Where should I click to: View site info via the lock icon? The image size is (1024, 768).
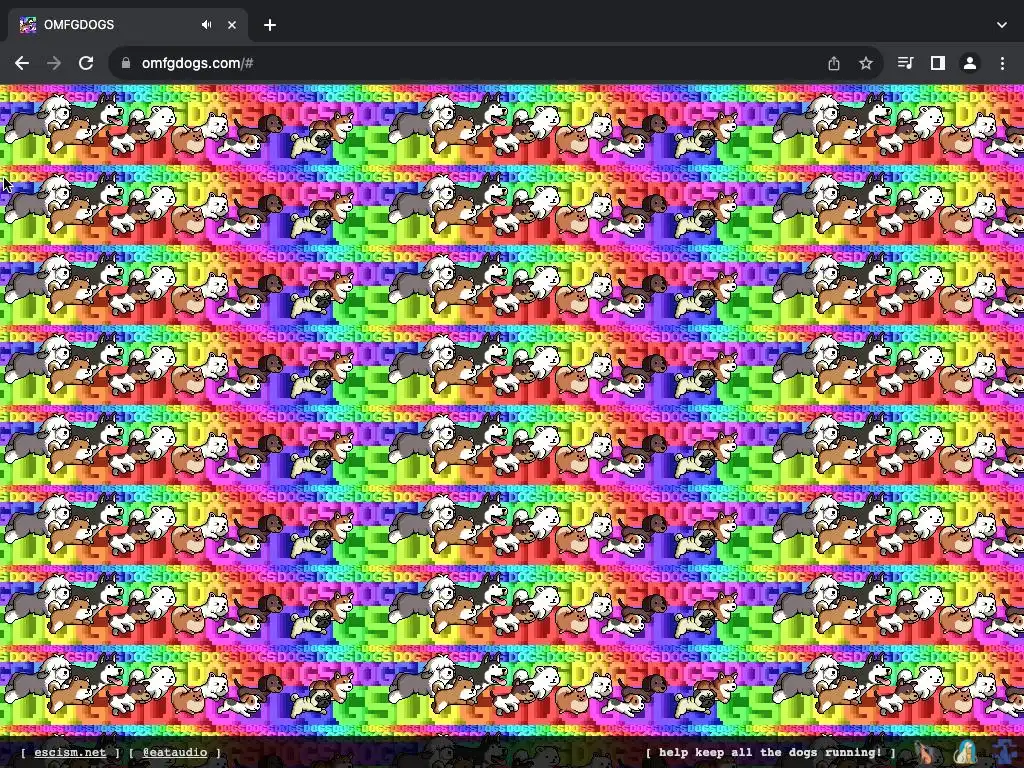click(x=126, y=63)
